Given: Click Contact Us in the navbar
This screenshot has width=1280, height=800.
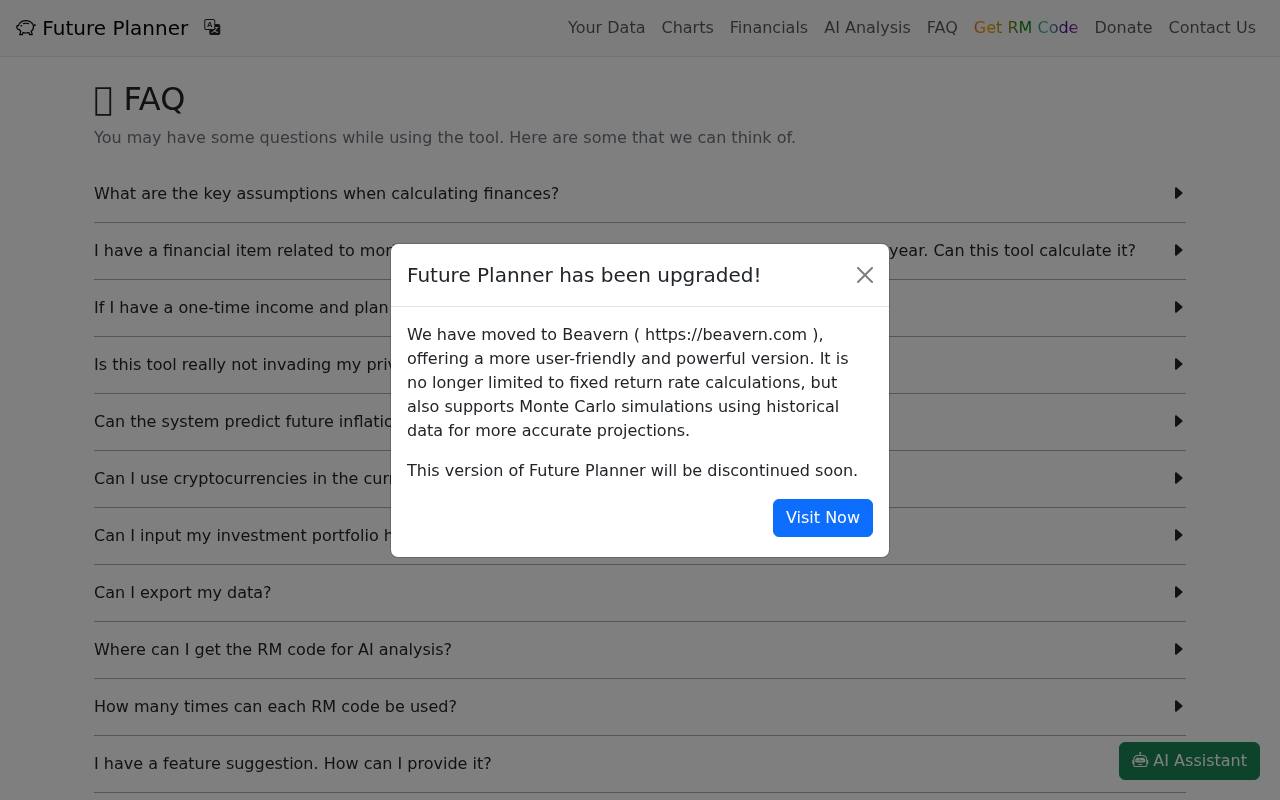Looking at the screenshot, I should point(1212,28).
